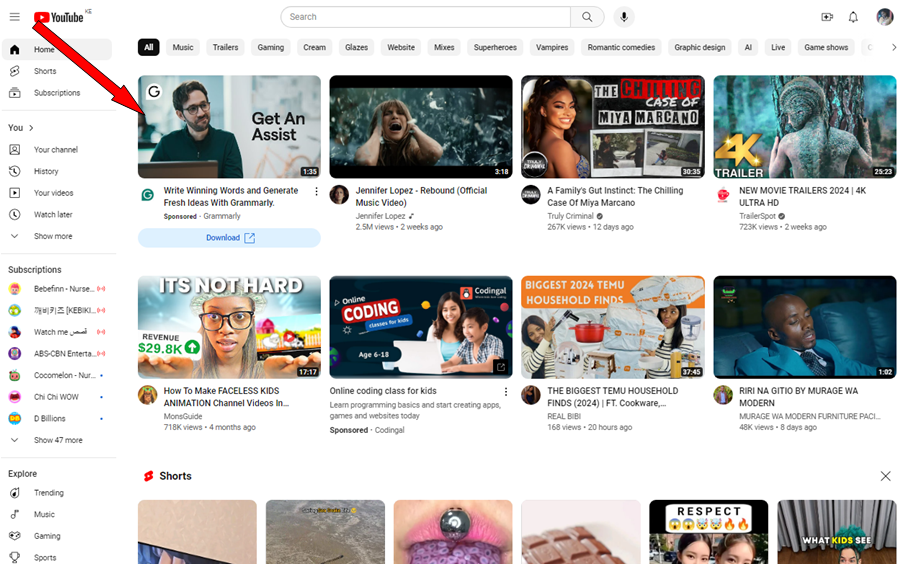Open the account profile avatar
The height and width of the screenshot is (565, 900).
(885, 17)
